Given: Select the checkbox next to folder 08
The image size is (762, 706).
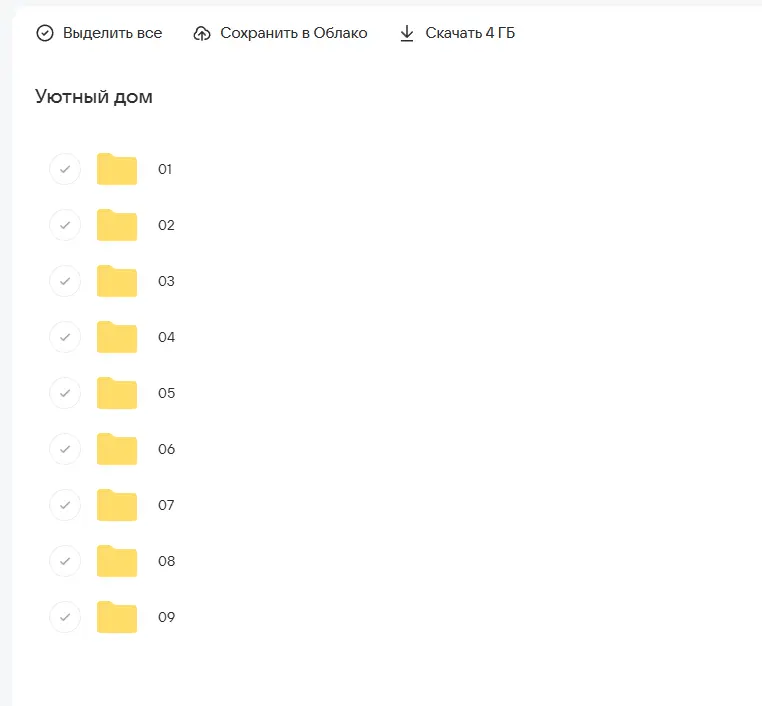Looking at the screenshot, I should (65, 562).
